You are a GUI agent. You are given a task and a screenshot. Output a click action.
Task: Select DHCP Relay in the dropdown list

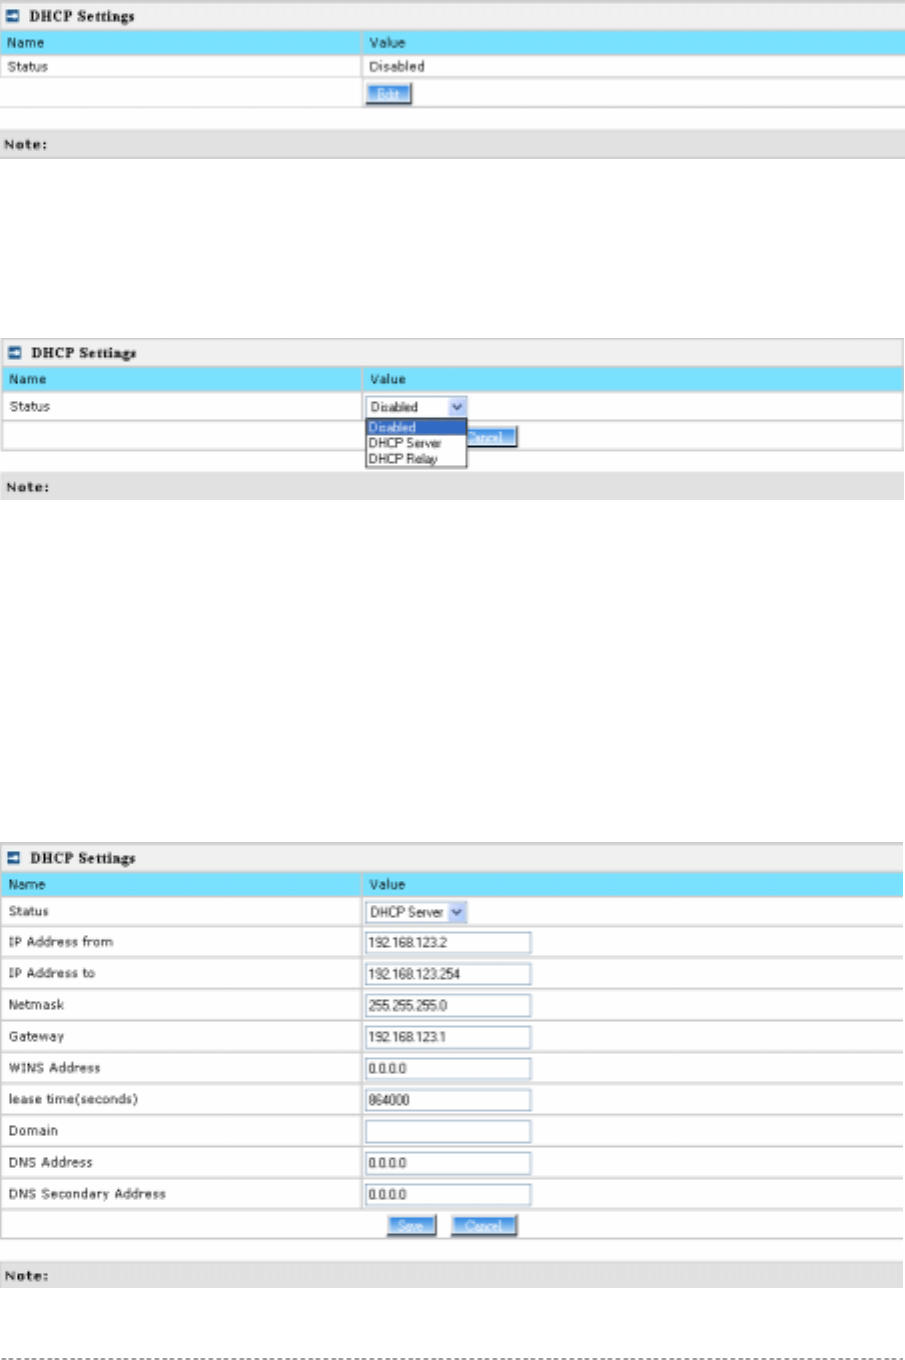click(416, 459)
